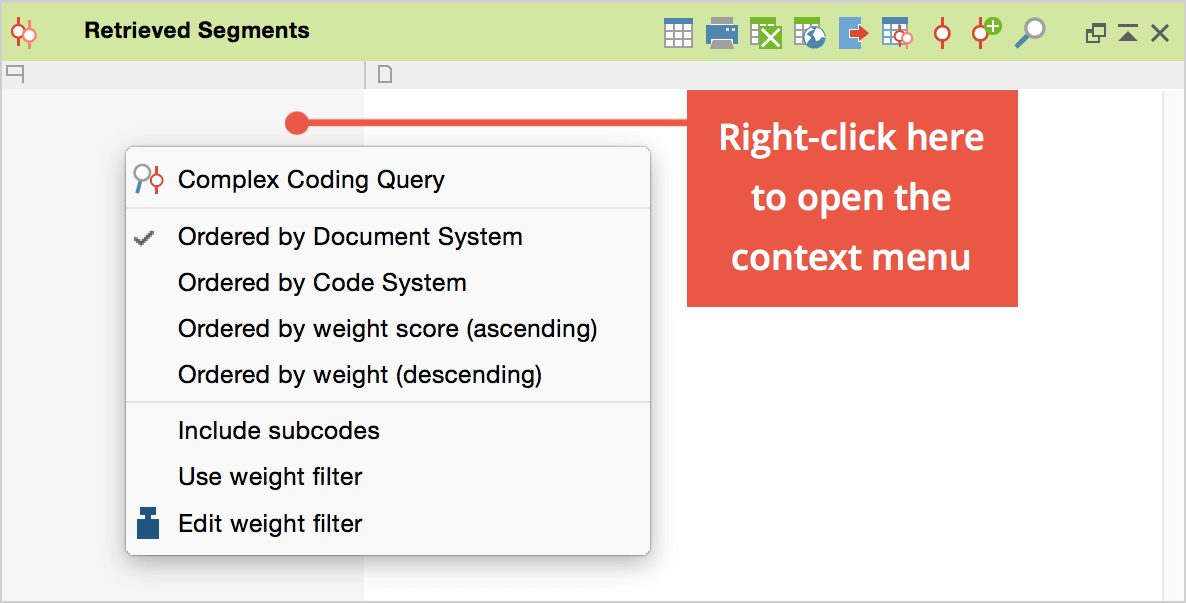Enable Include subcodes option
This screenshot has height=603, width=1186.
278,431
